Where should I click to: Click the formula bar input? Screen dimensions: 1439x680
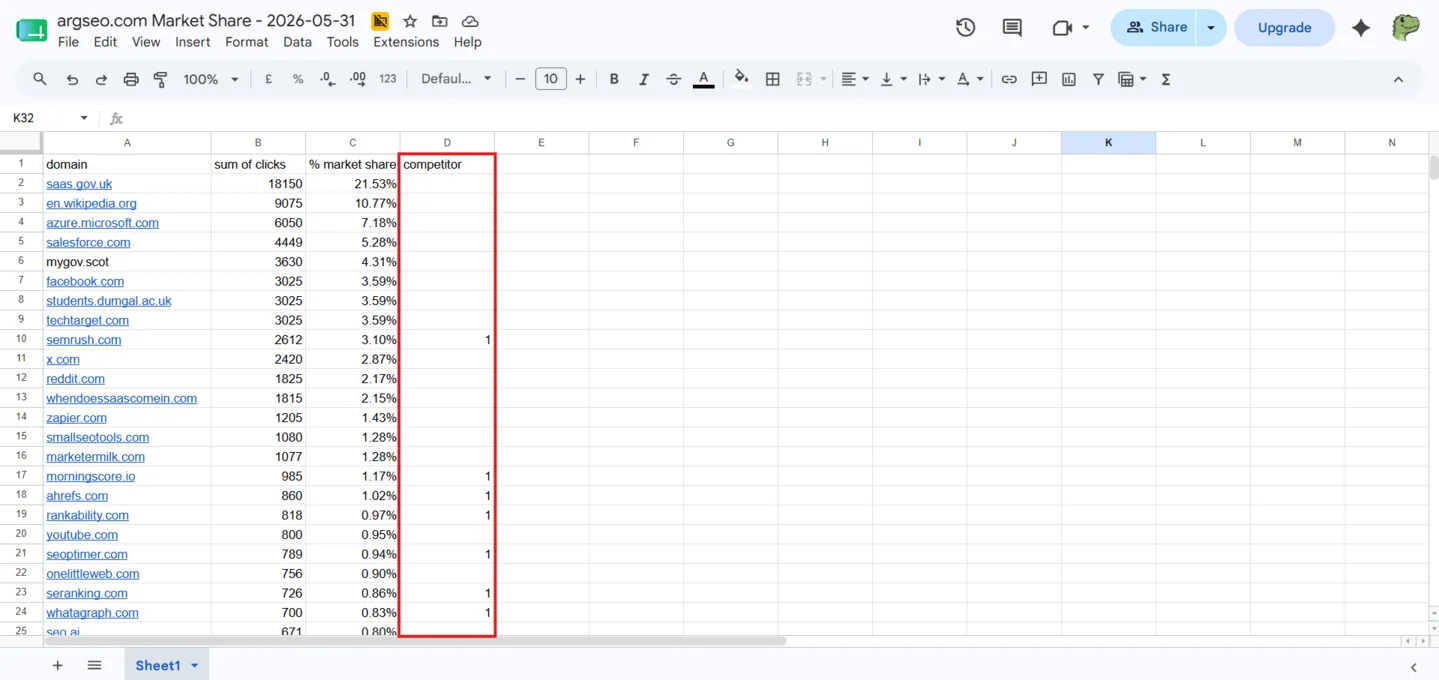[x=780, y=118]
